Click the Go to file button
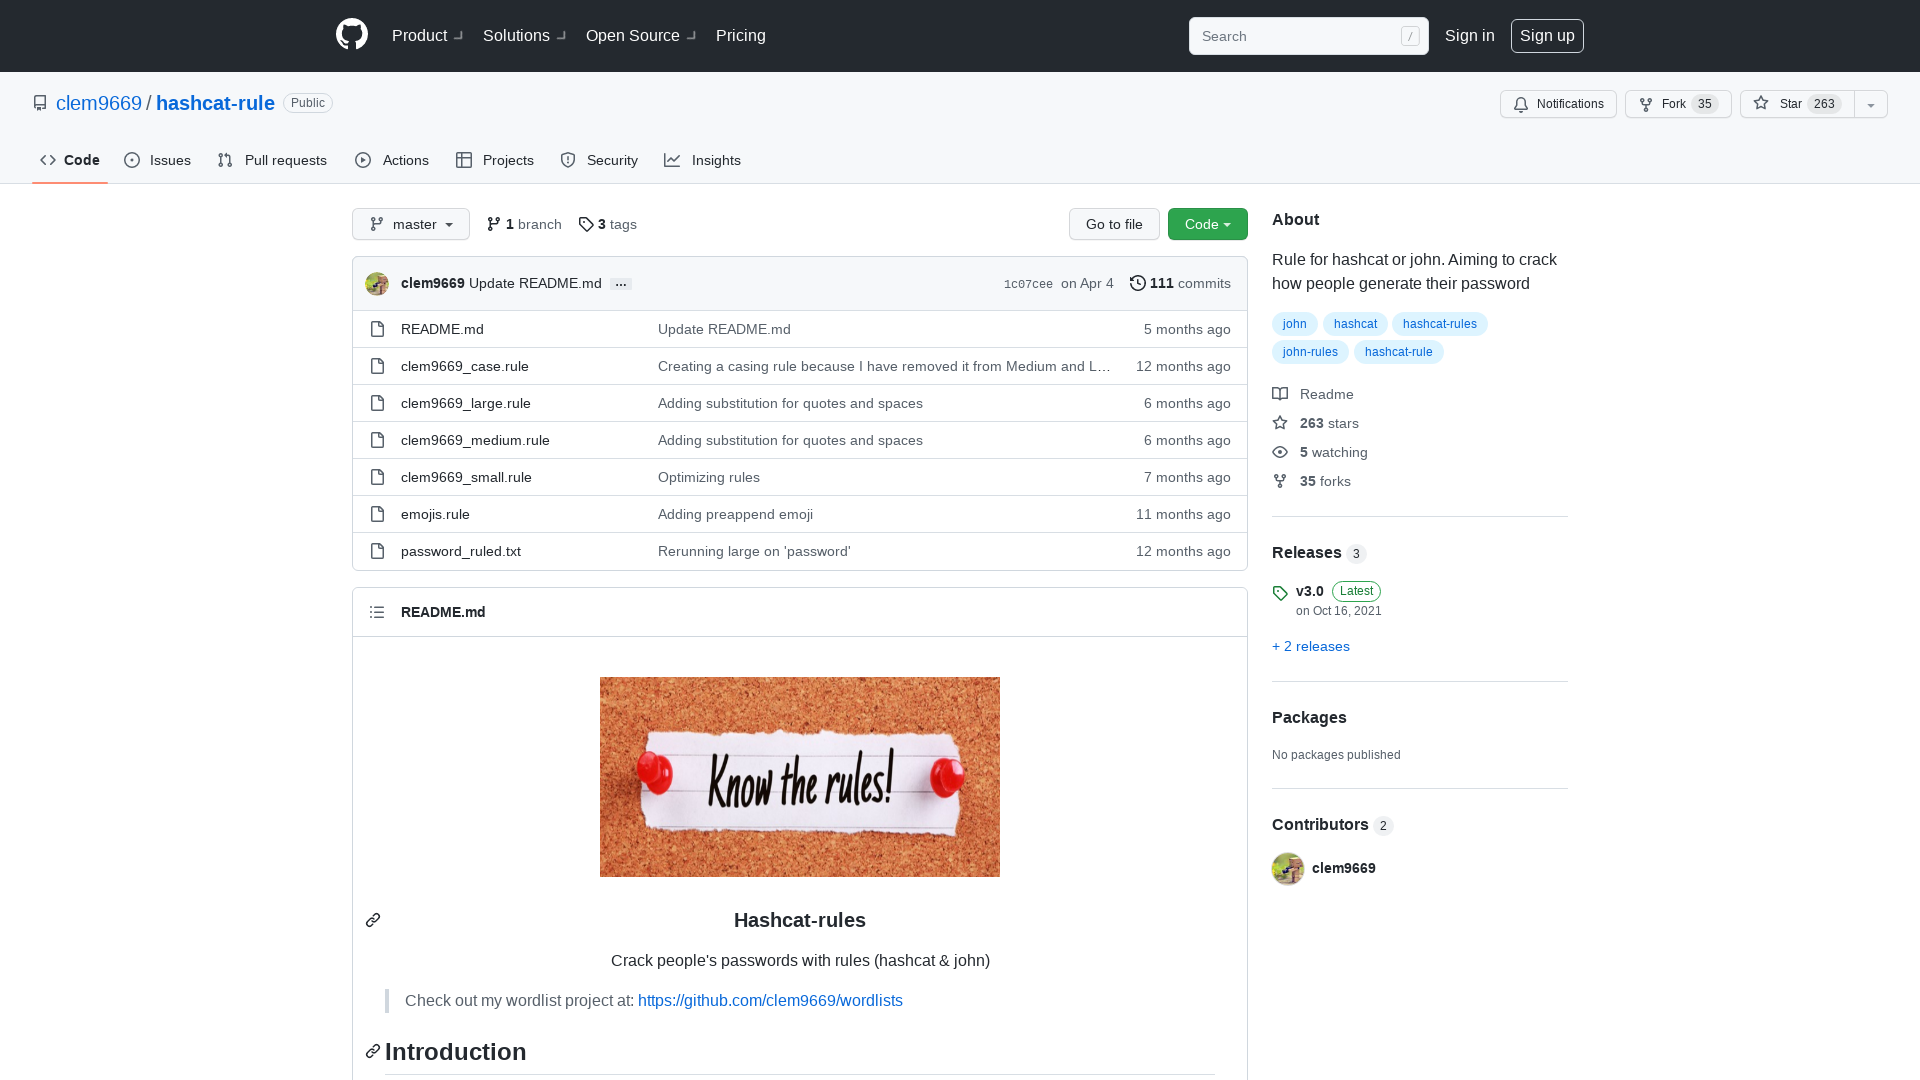 click(1114, 224)
